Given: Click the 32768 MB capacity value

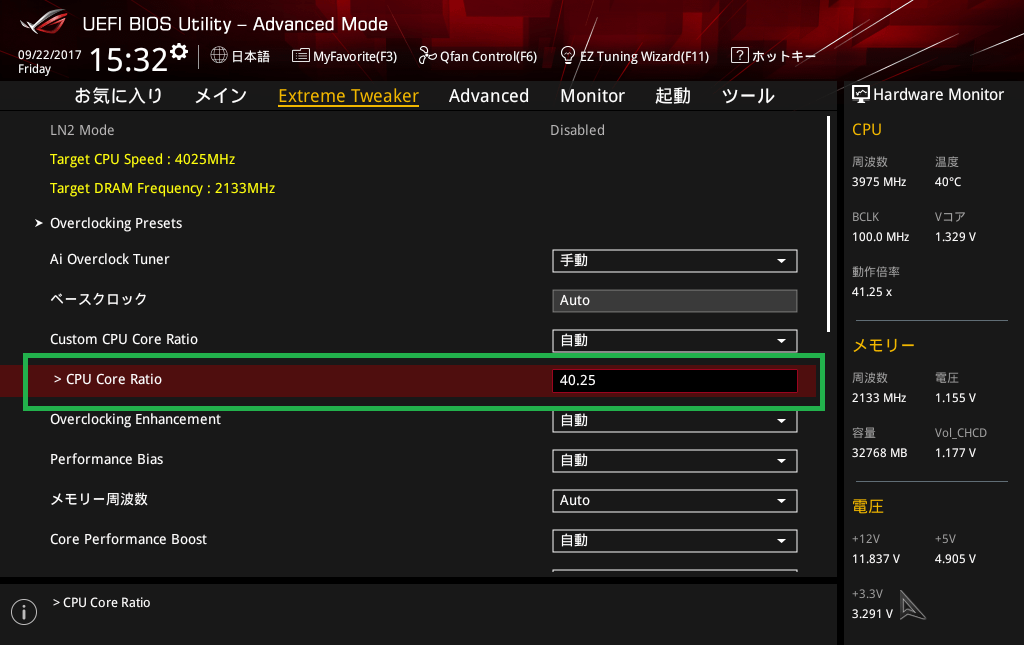Looking at the screenshot, I should point(879,453).
